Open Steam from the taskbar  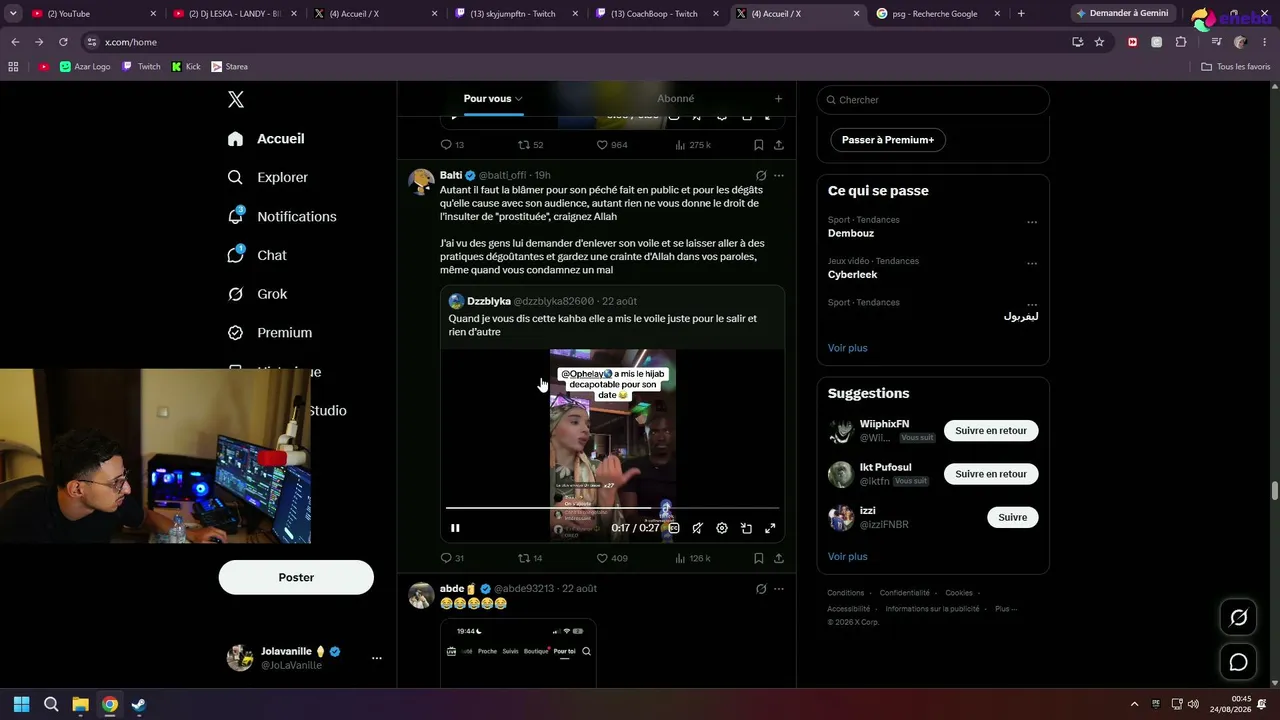[139, 704]
